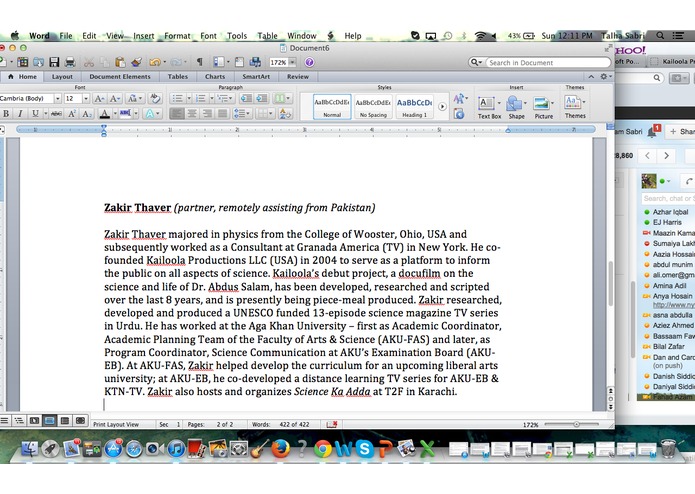This screenshot has width=695, height=494.
Task: Set Center text alignment
Action: tap(192, 114)
